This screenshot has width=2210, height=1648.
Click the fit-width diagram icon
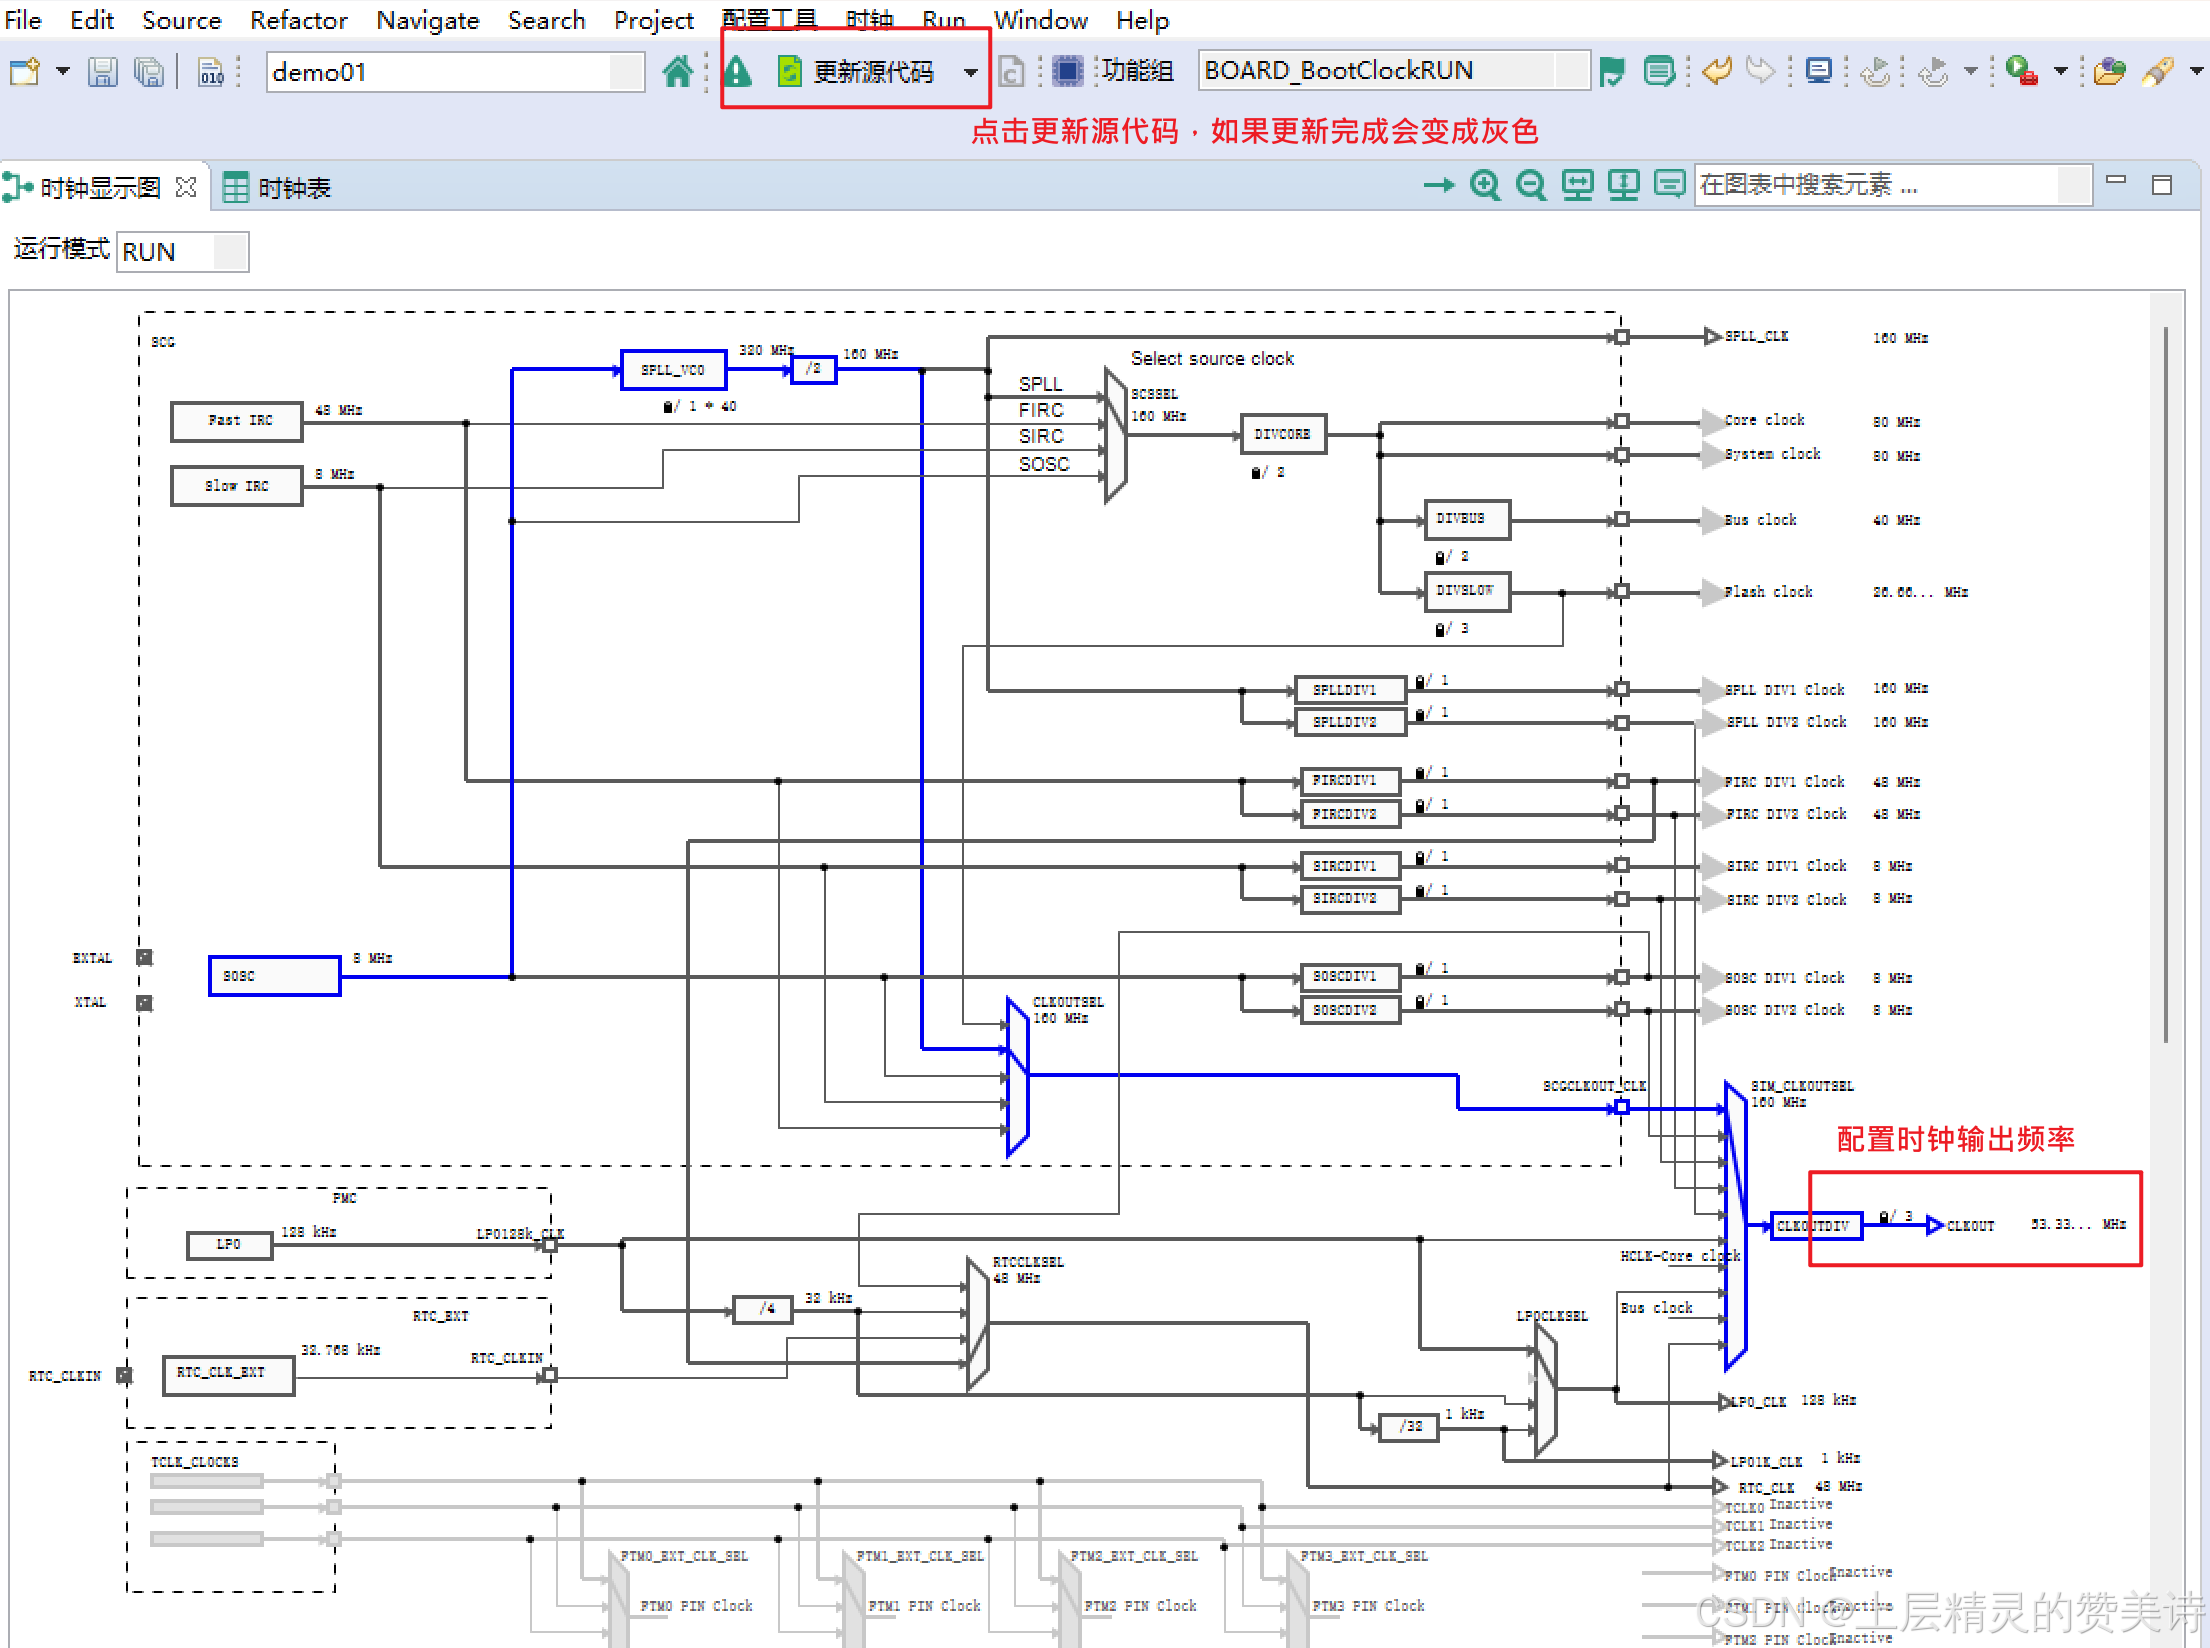1577,185
